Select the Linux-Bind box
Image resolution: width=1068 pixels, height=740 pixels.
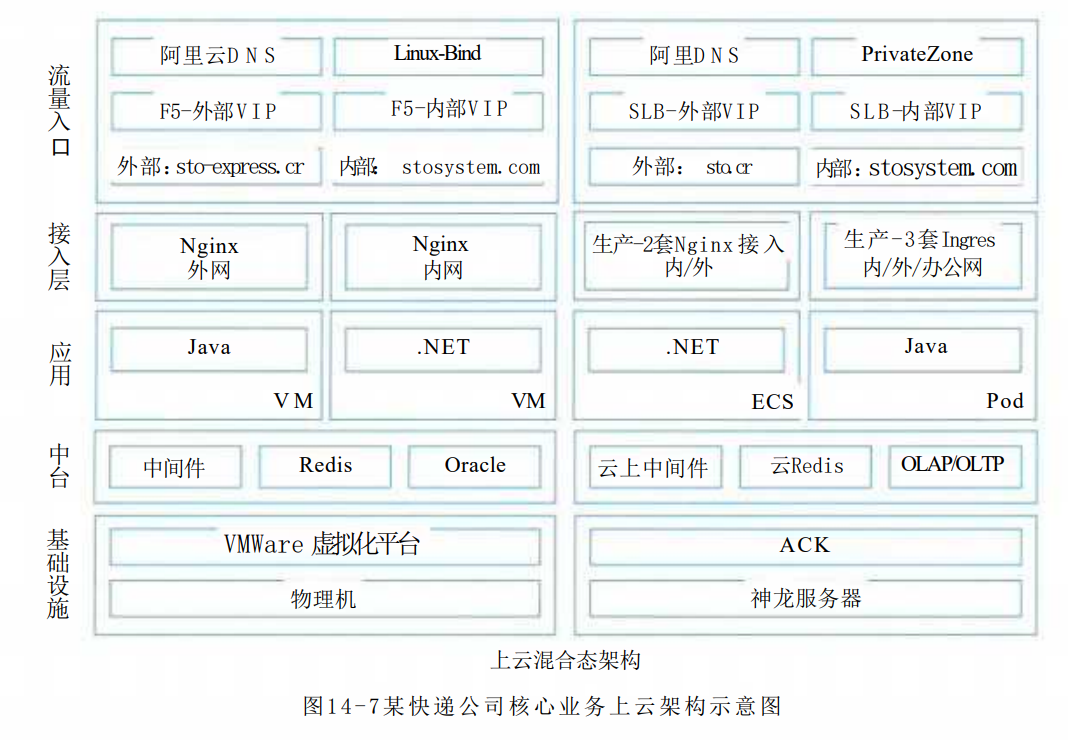[439, 55]
